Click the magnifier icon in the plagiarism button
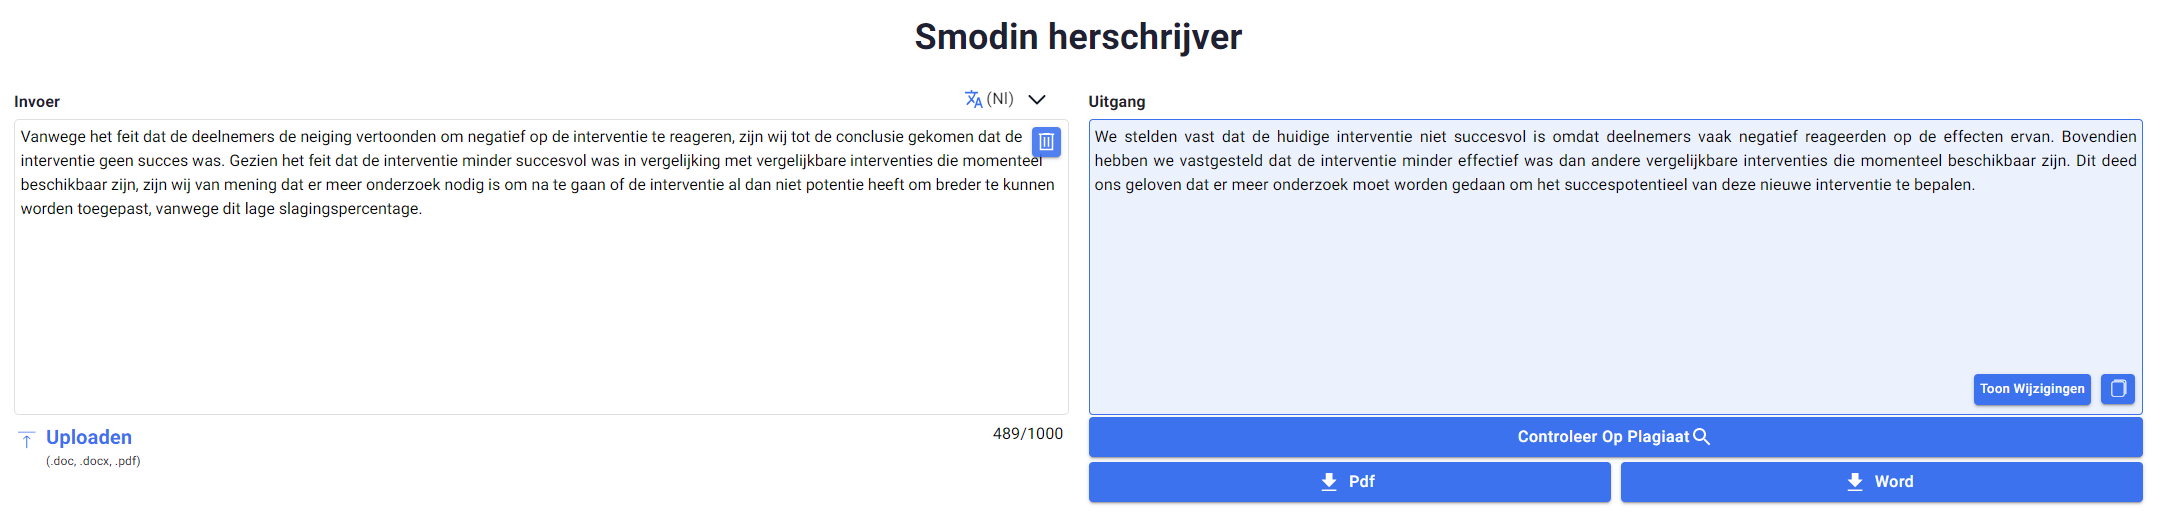The height and width of the screenshot is (516, 2170). pyautogui.click(x=1701, y=437)
